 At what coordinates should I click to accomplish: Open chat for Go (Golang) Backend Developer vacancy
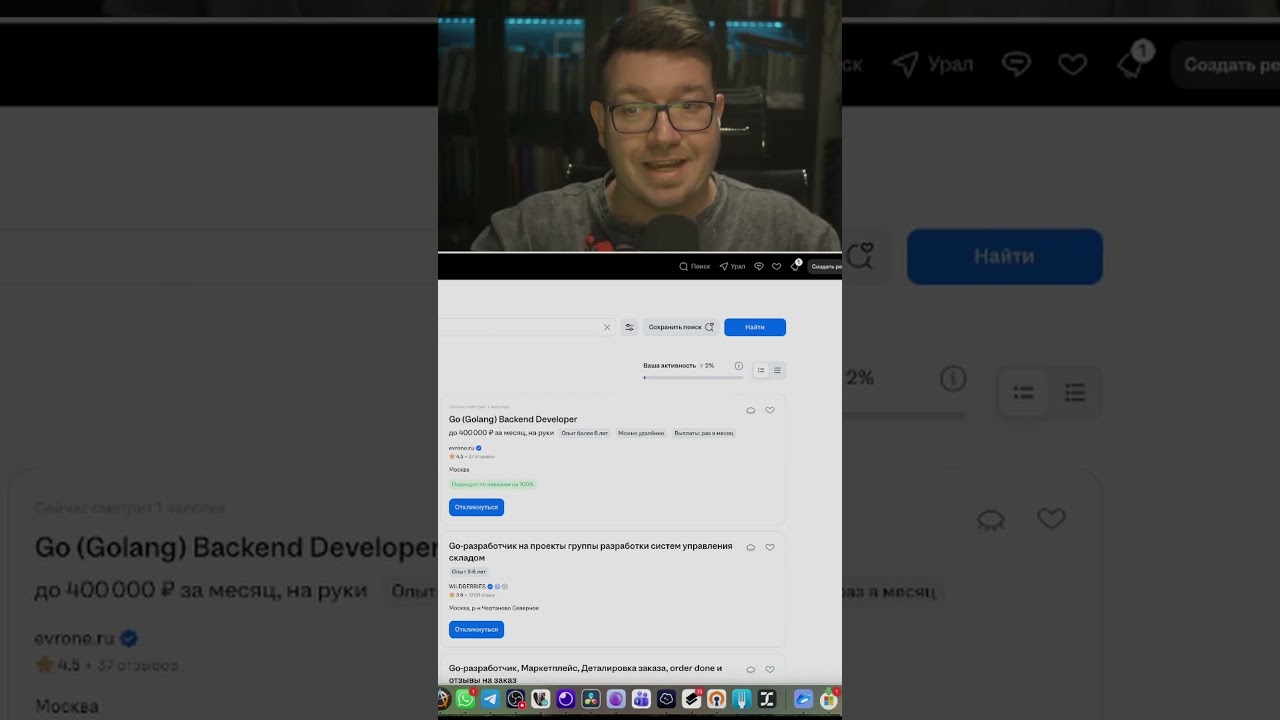tap(751, 410)
